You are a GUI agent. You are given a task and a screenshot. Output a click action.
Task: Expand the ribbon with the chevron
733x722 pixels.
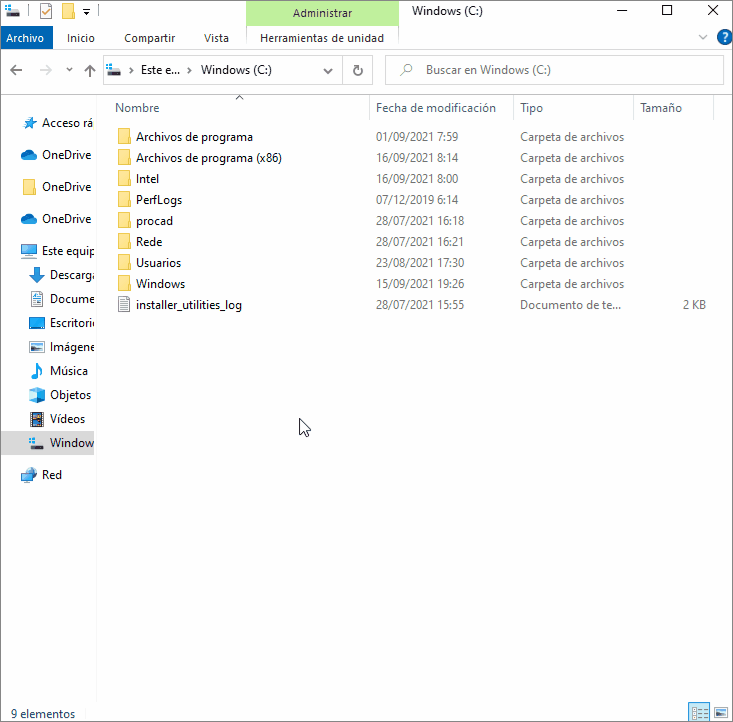(x=703, y=37)
